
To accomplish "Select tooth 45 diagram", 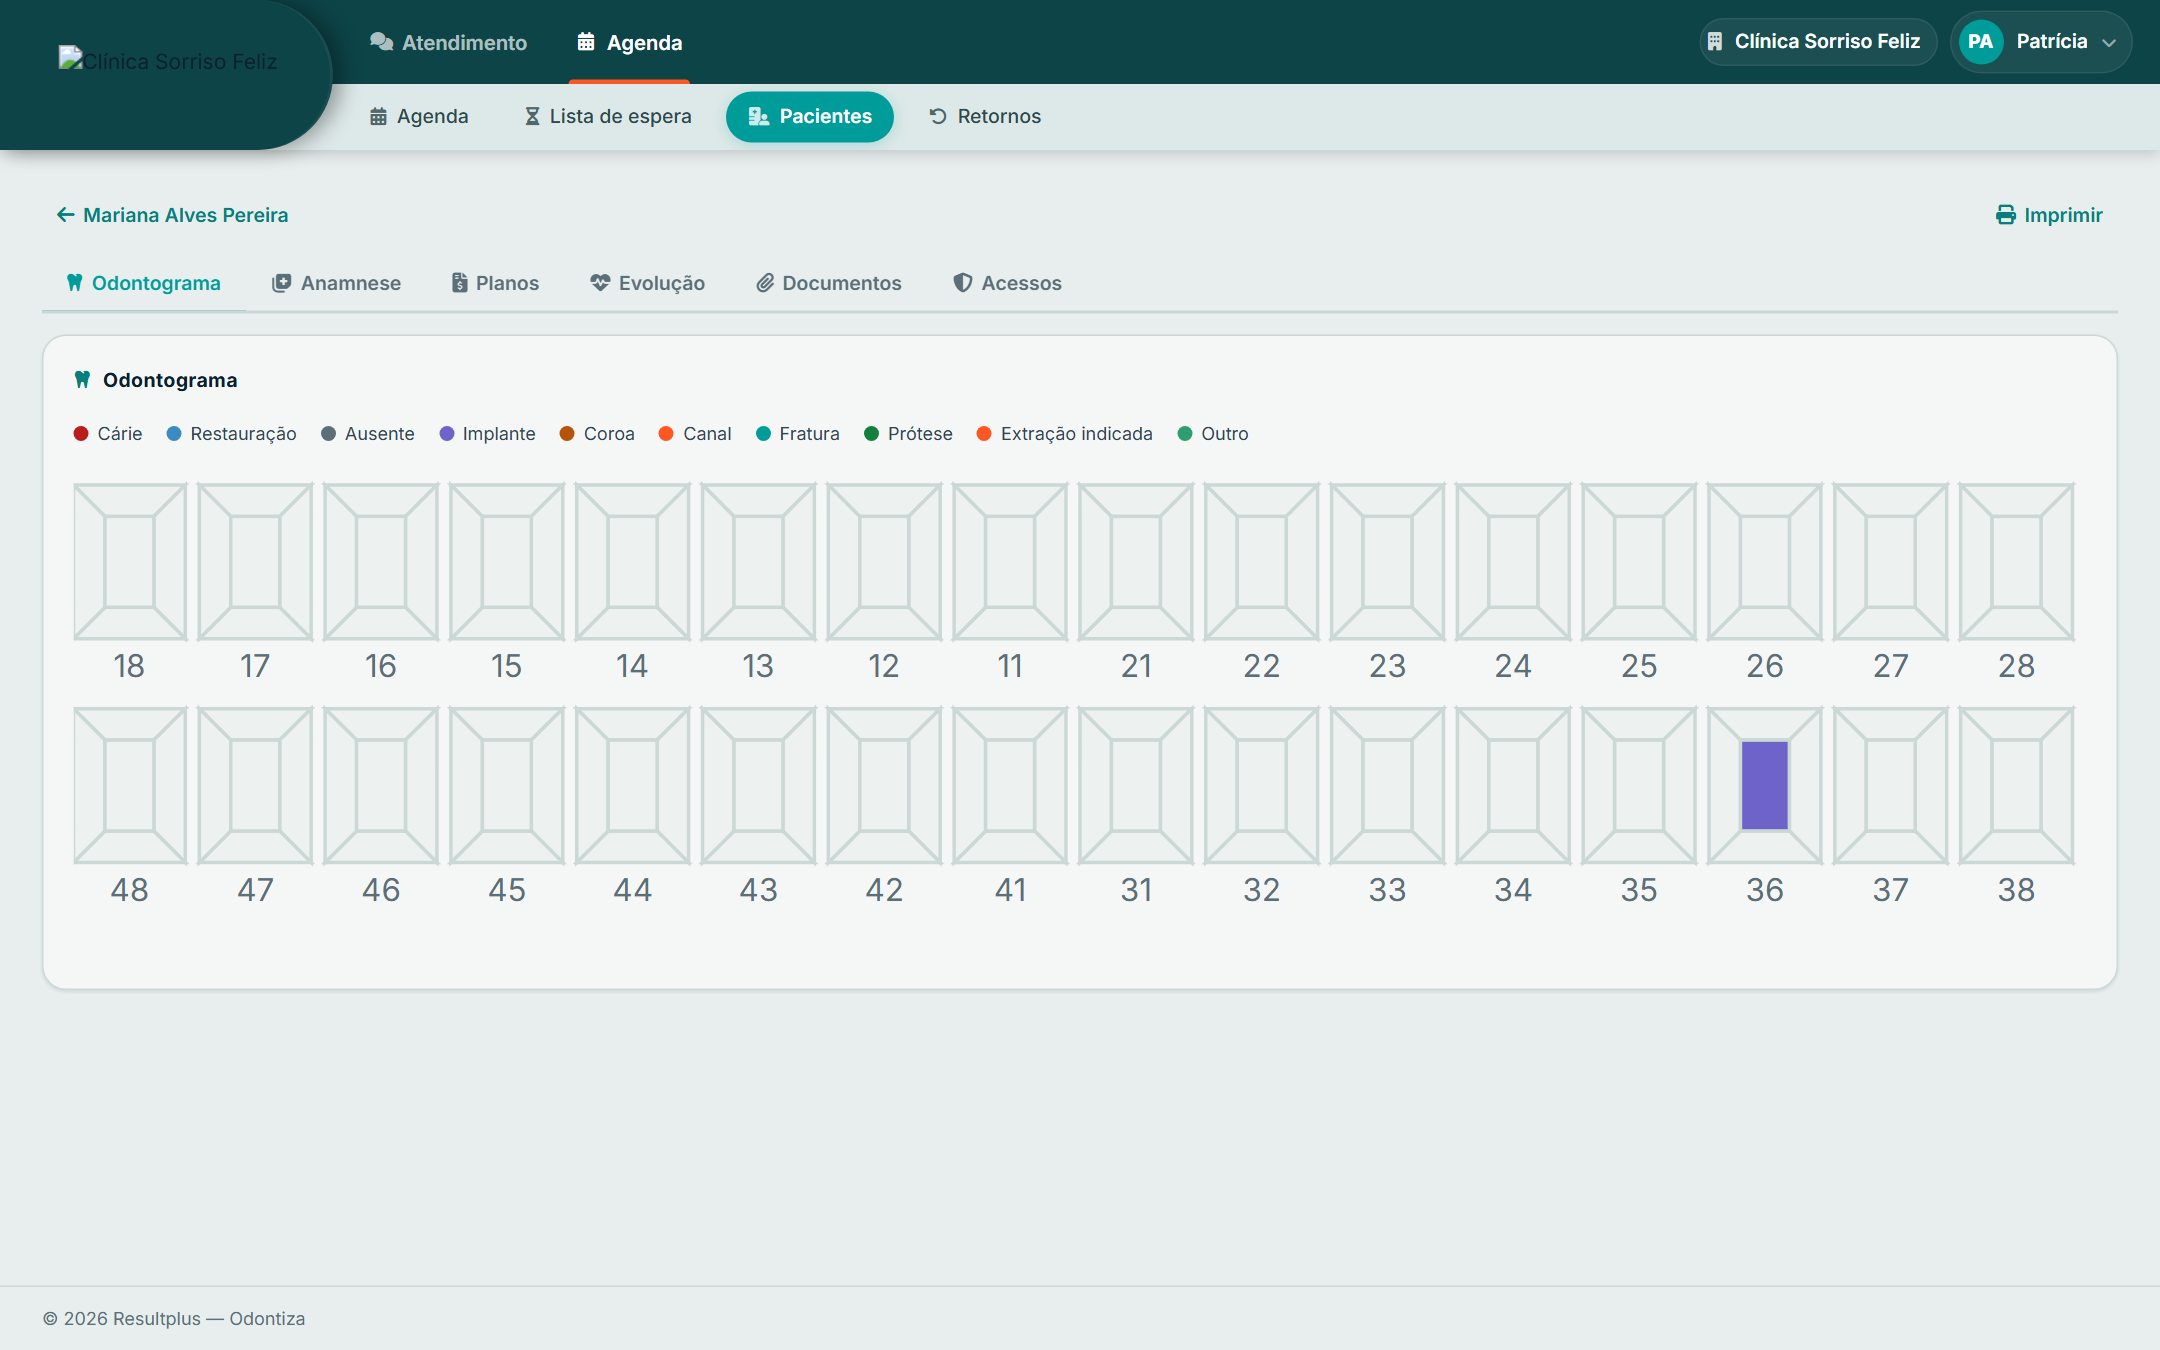I will (x=507, y=785).
